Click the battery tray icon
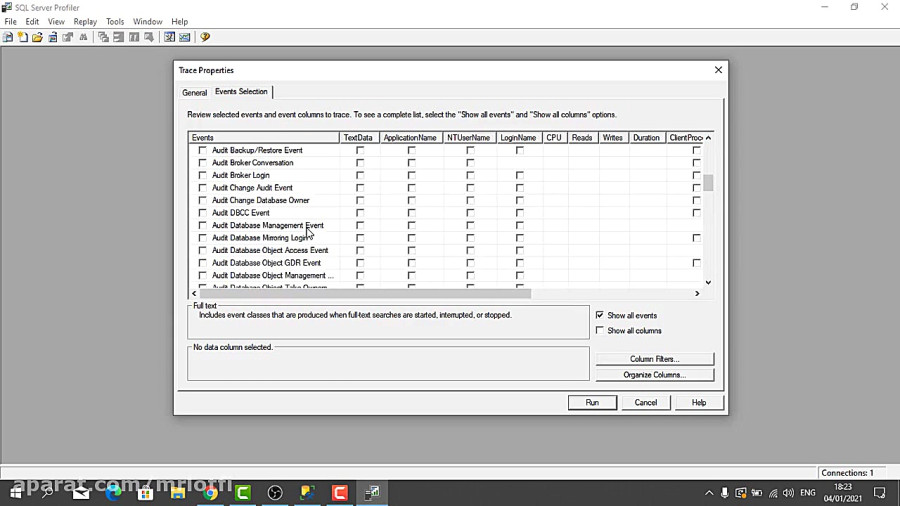This screenshot has height=506, width=900. click(757, 493)
